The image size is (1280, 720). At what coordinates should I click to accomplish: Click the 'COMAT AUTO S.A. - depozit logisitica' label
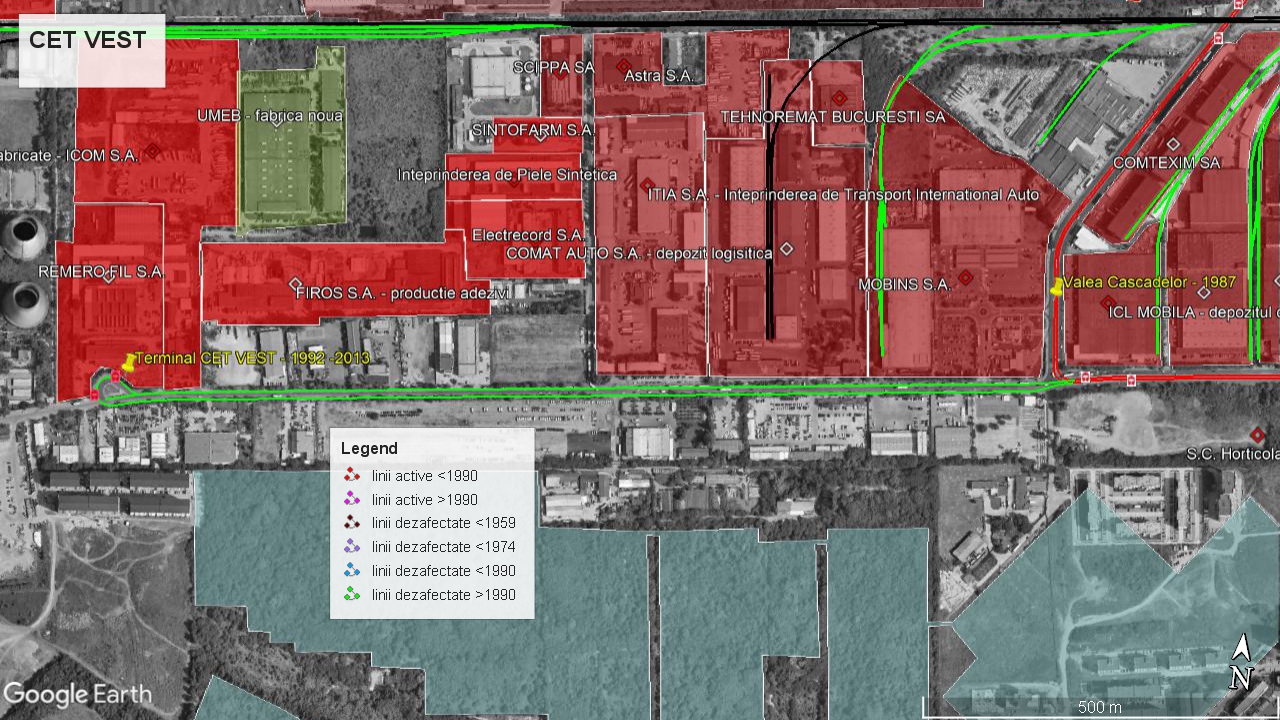639,253
